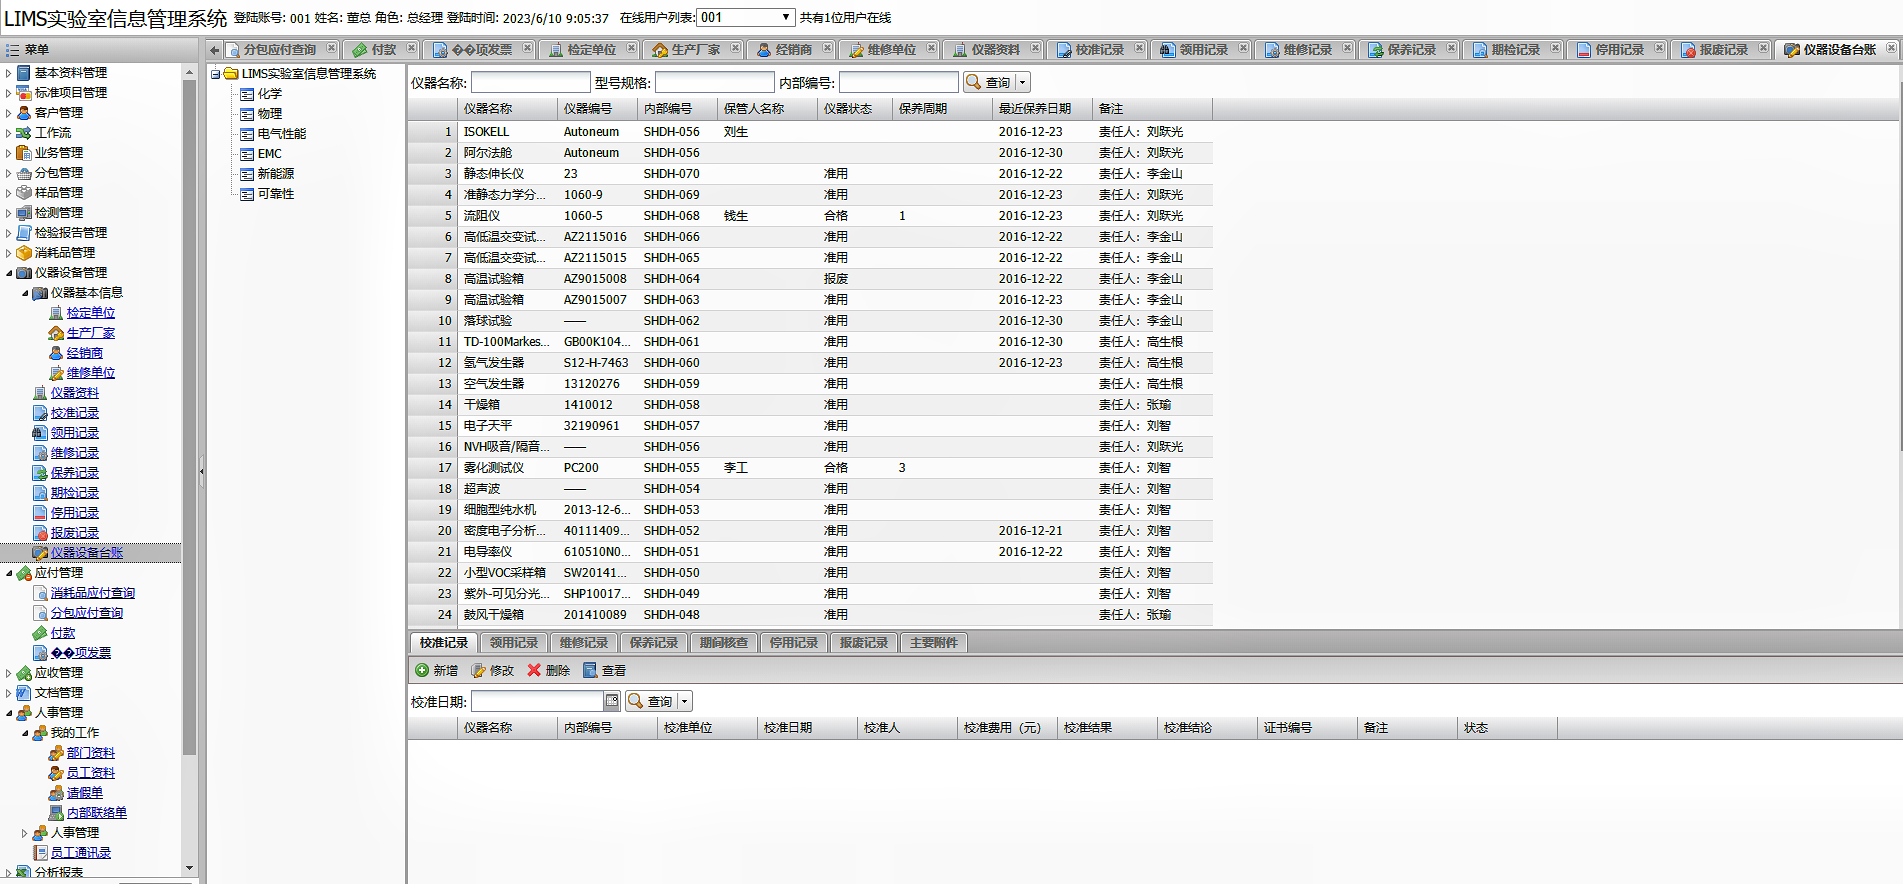
Task: Click the 领用记录 icon in sidebar
Action: (x=41, y=433)
